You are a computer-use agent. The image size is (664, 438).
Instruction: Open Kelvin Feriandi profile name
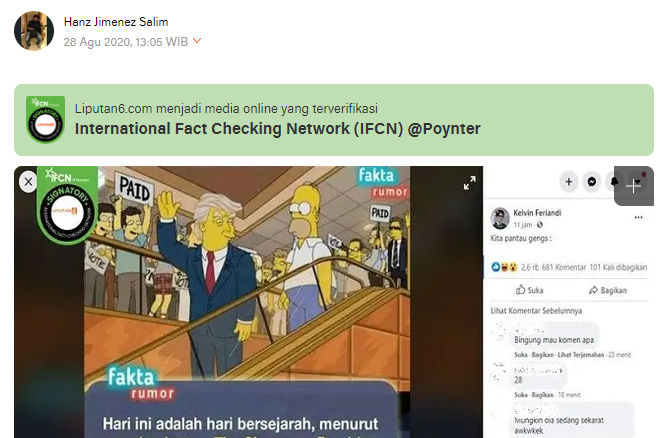pyautogui.click(x=537, y=213)
